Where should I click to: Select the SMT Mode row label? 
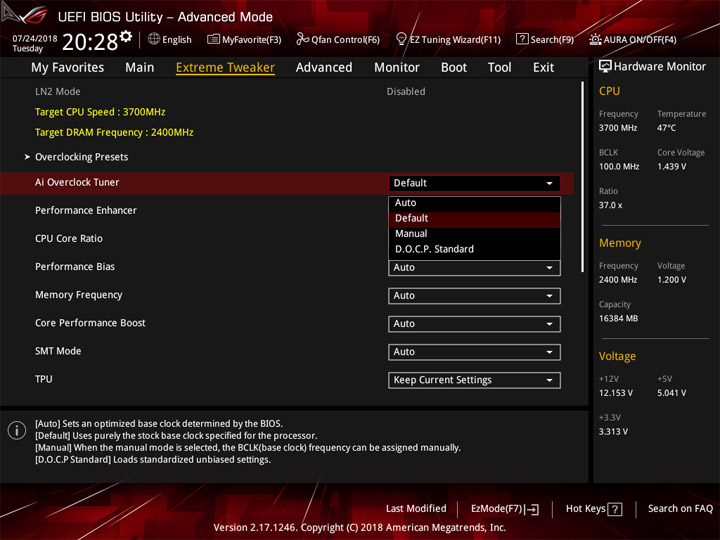58,351
